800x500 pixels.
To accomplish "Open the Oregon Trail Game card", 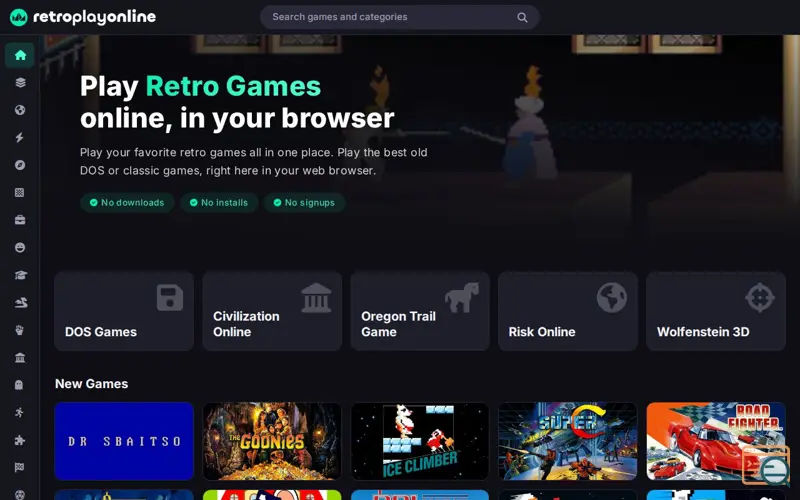I will point(420,311).
